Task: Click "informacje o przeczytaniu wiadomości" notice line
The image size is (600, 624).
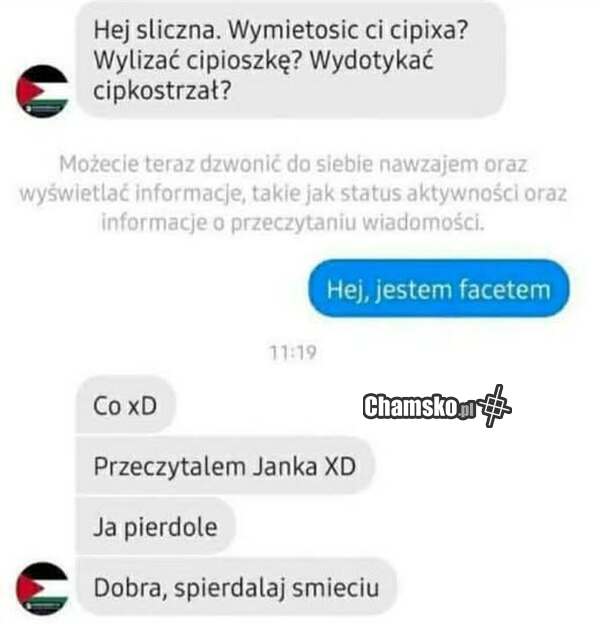Action: pos(293,222)
